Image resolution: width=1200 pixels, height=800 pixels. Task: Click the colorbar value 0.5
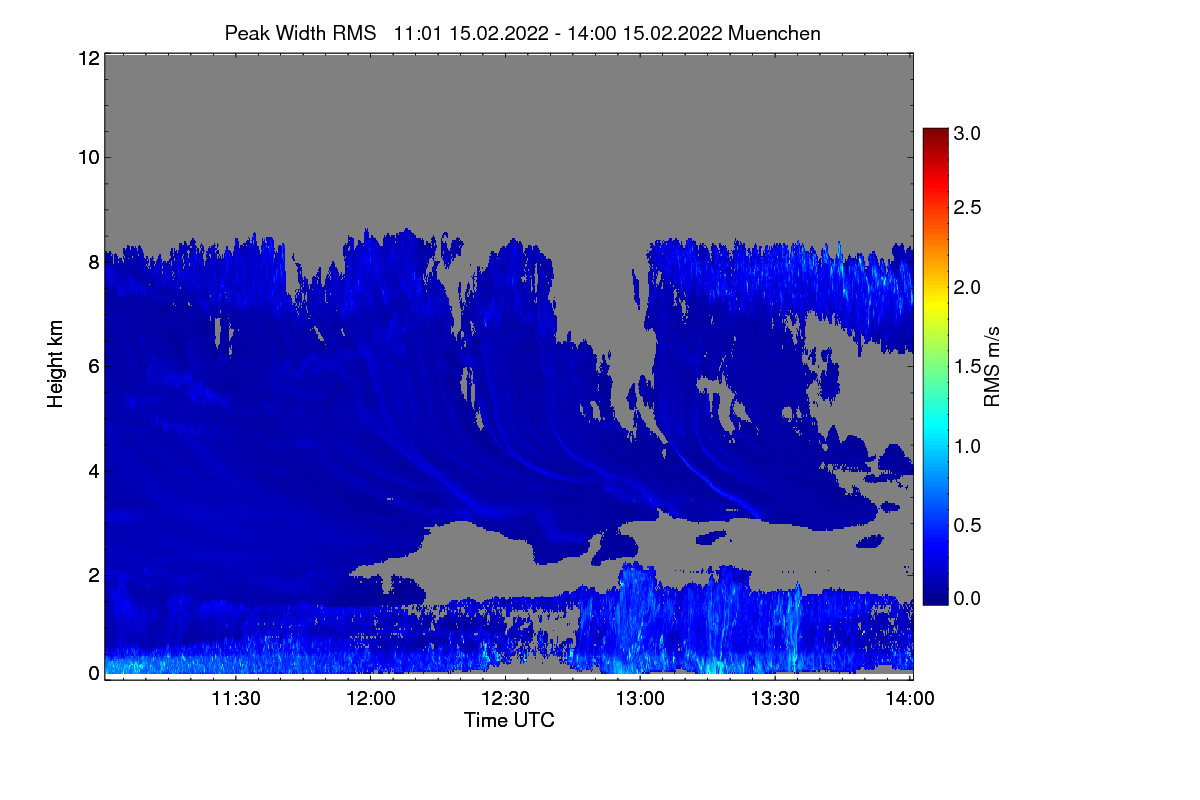[x=967, y=525]
